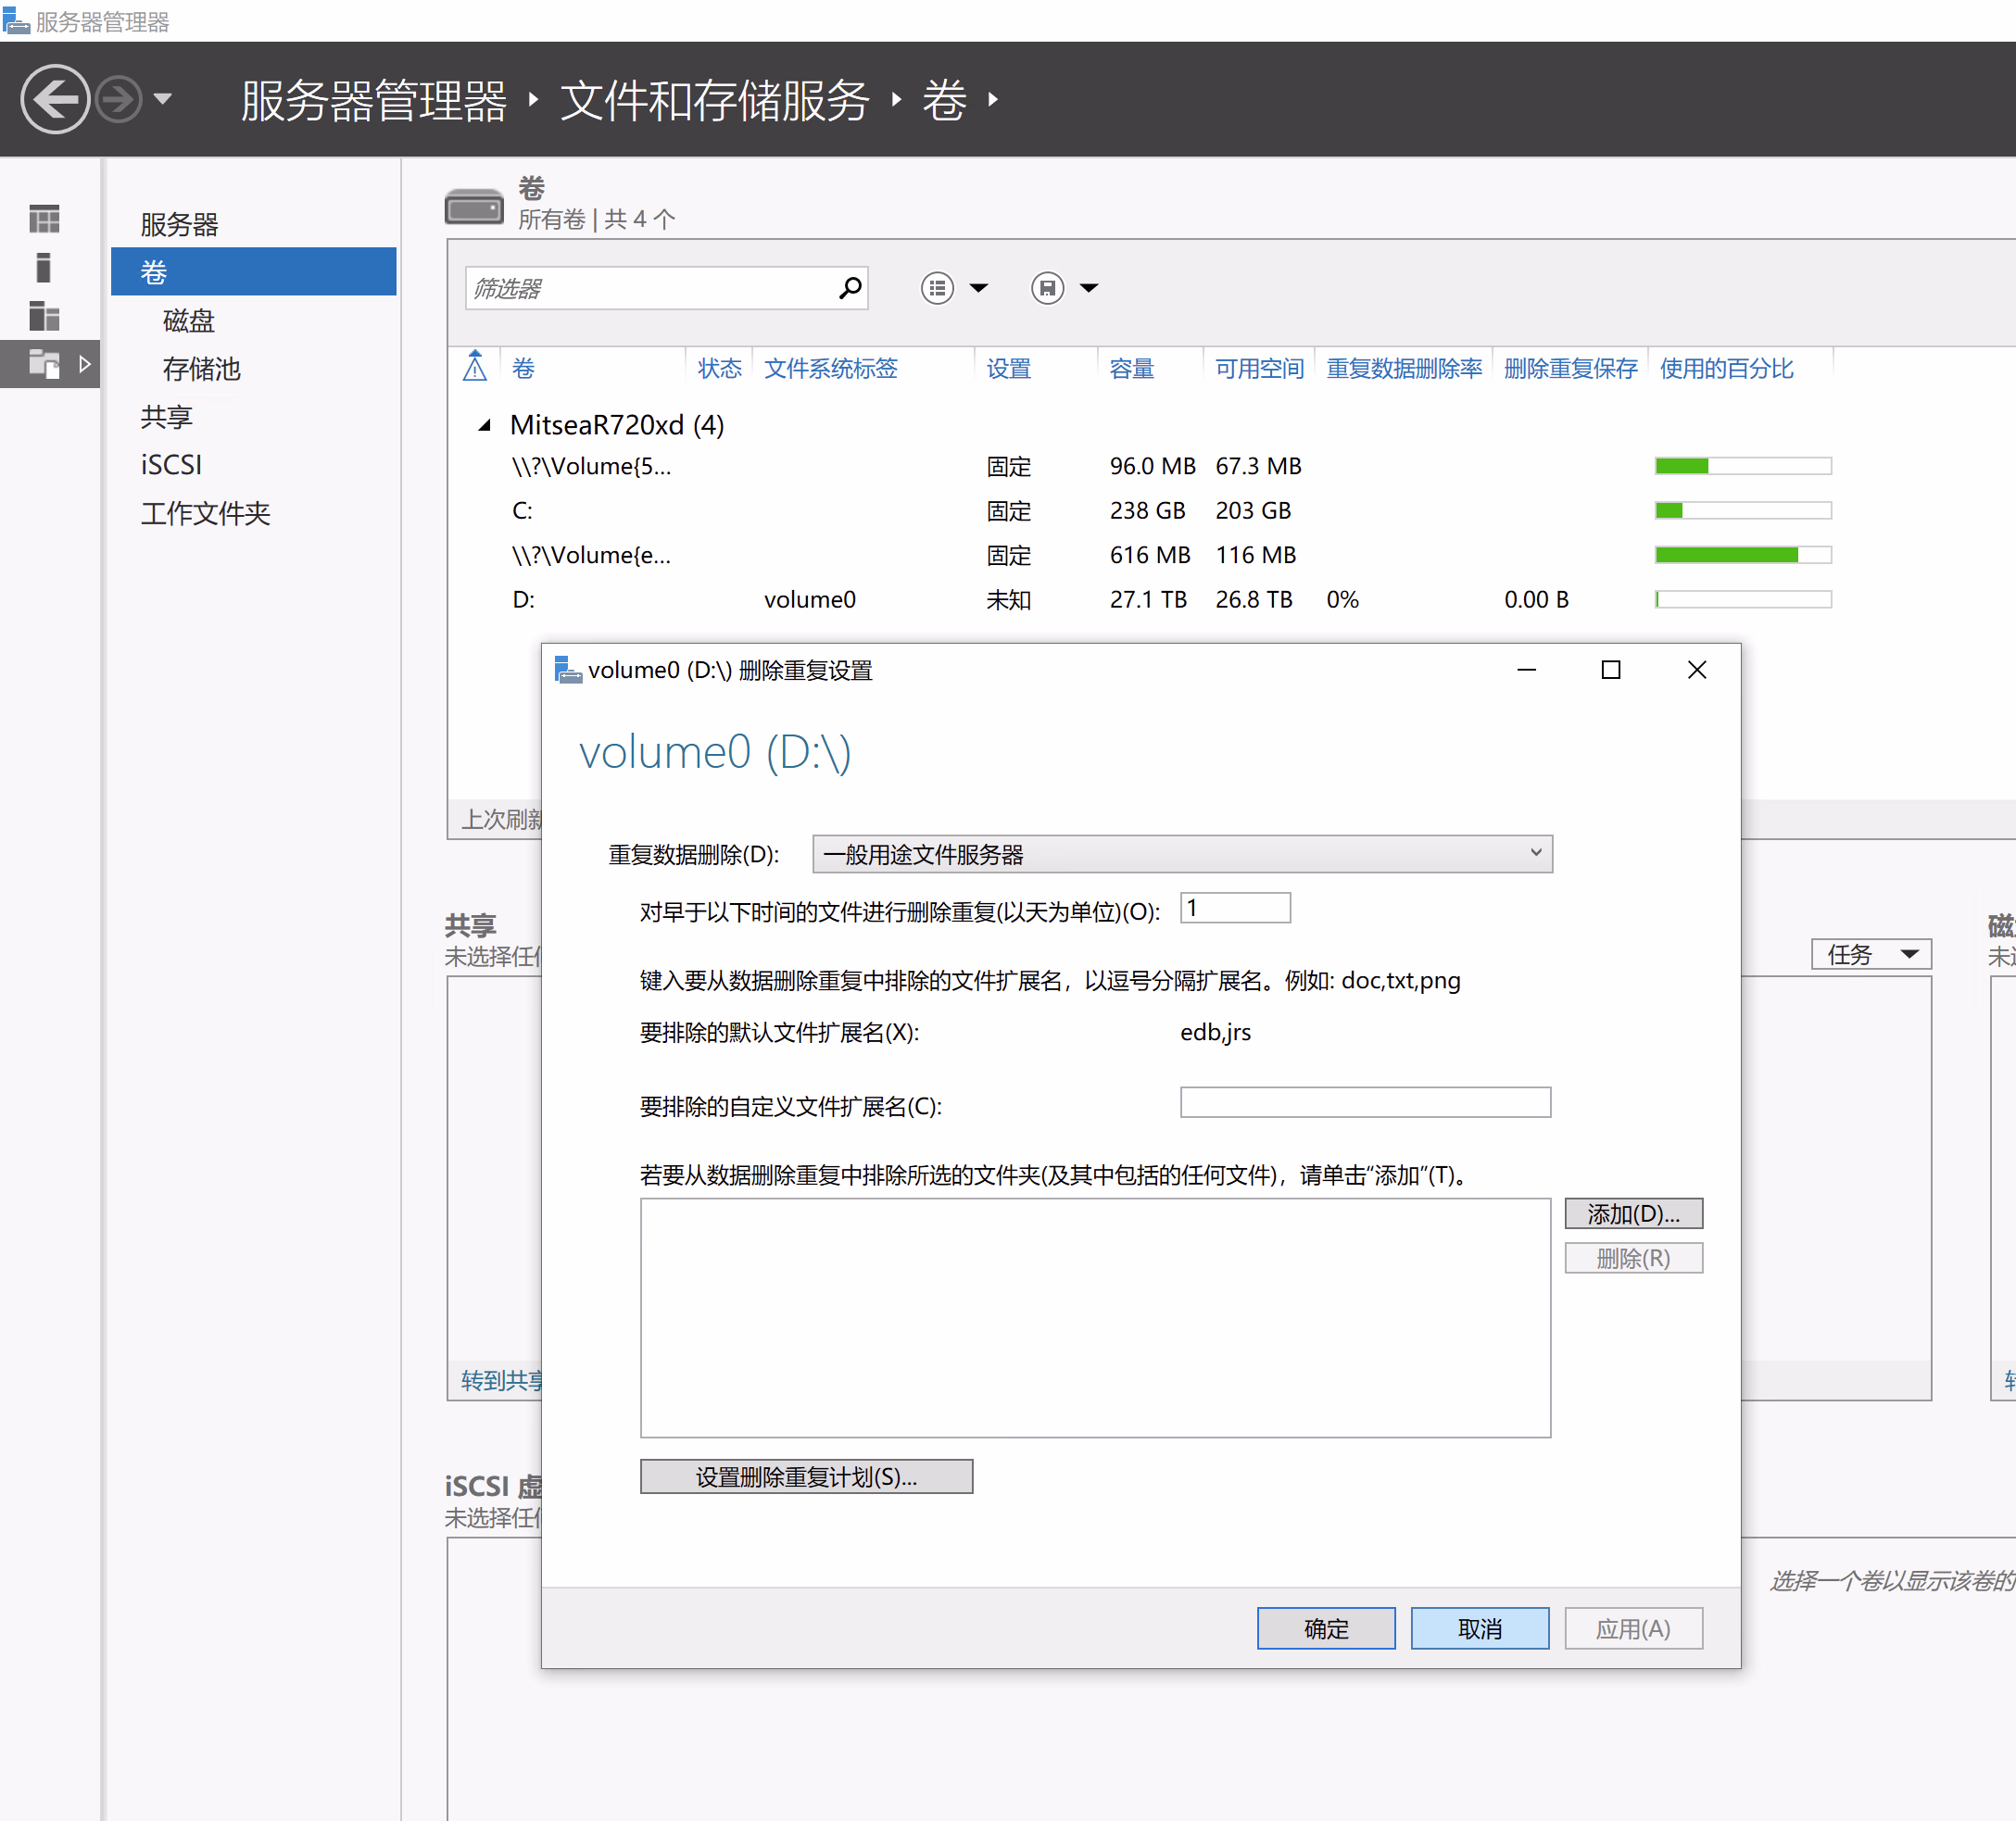Click the File and Storage Services icon
The image size is (2016, 1821).
click(44, 364)
